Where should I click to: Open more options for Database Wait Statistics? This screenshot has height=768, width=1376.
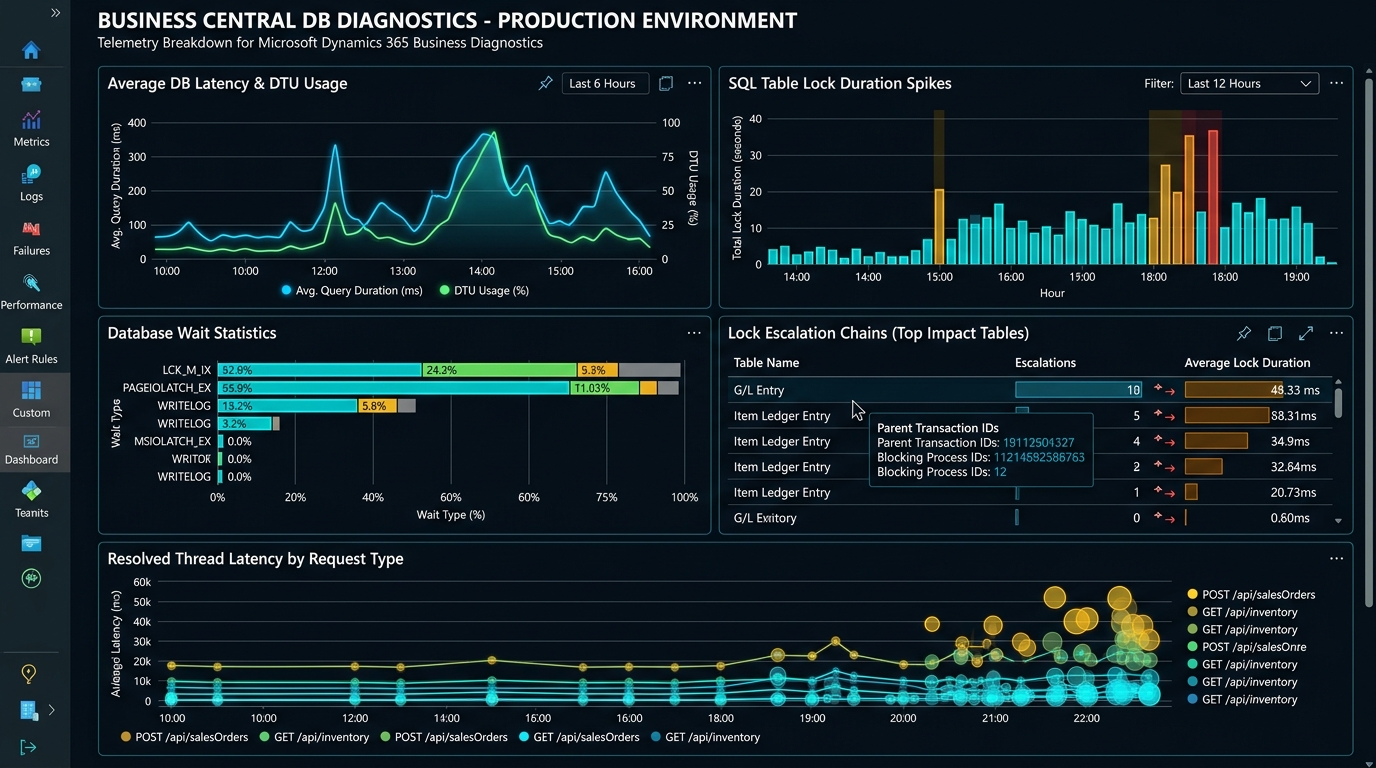point(694,333)
